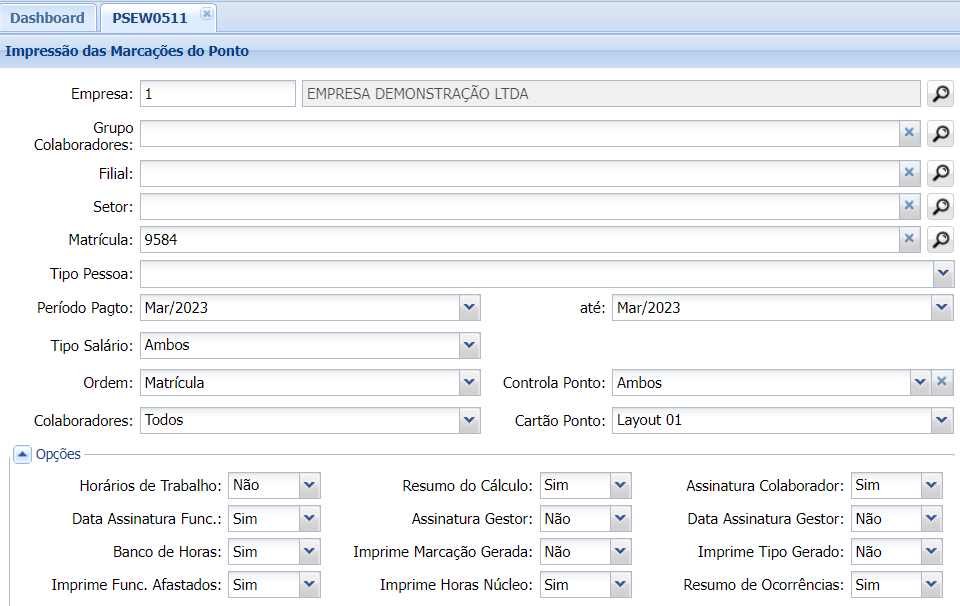Clear the Filial field with X icon
This screenshot has width=960, height=606.
[909, 173]
